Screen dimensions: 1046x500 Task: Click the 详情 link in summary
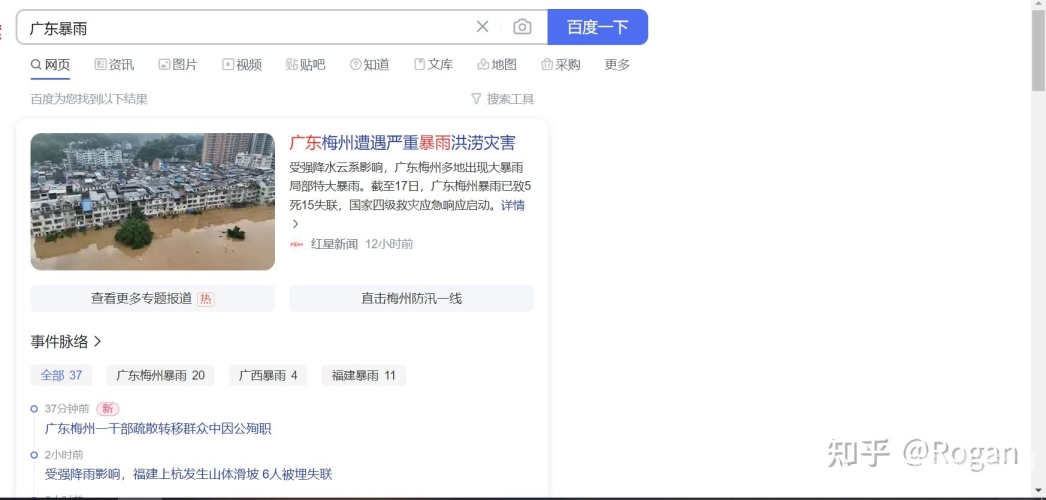click(513, 205)
